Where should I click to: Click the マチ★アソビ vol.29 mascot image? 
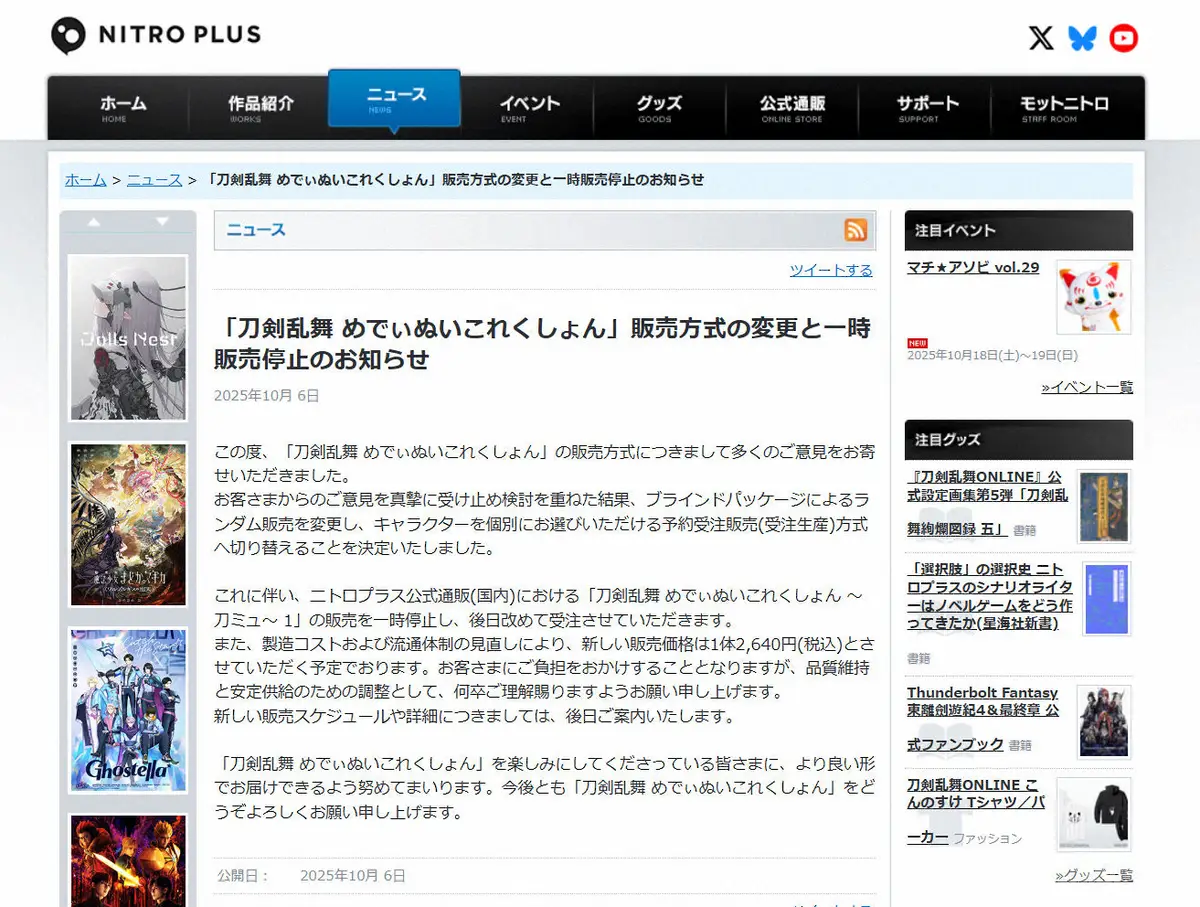point(1093,297)
